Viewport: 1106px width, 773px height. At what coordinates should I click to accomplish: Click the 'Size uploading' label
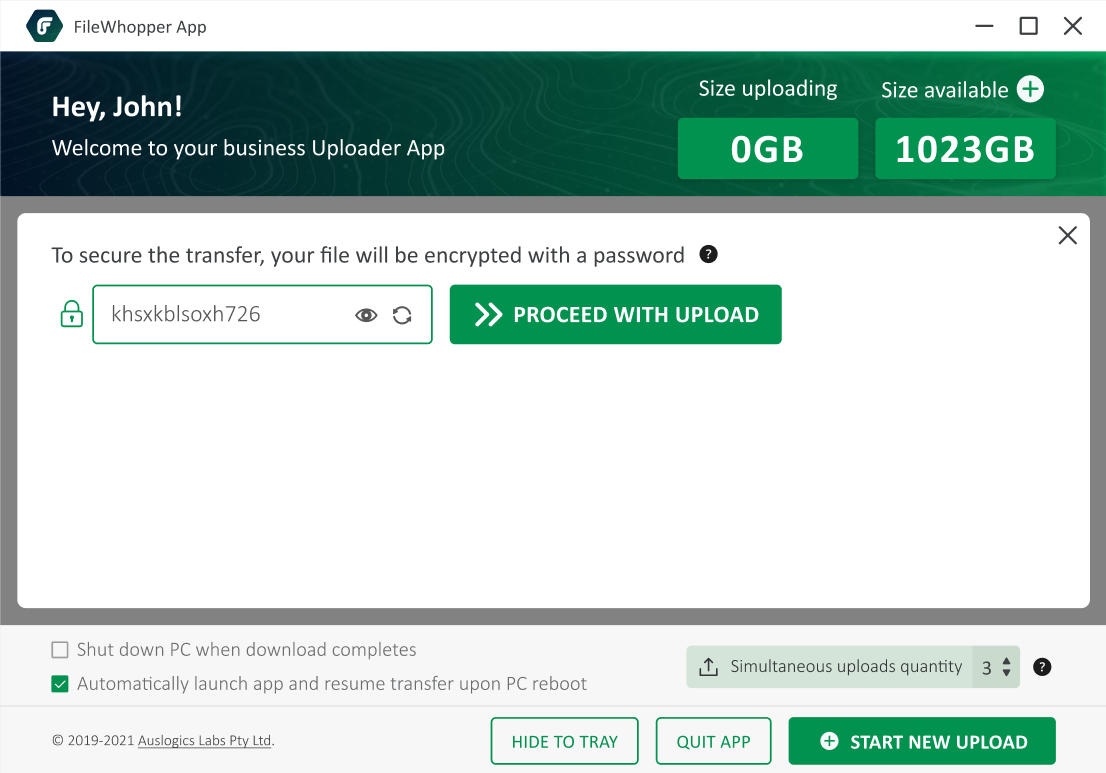[x=767, y=89]
